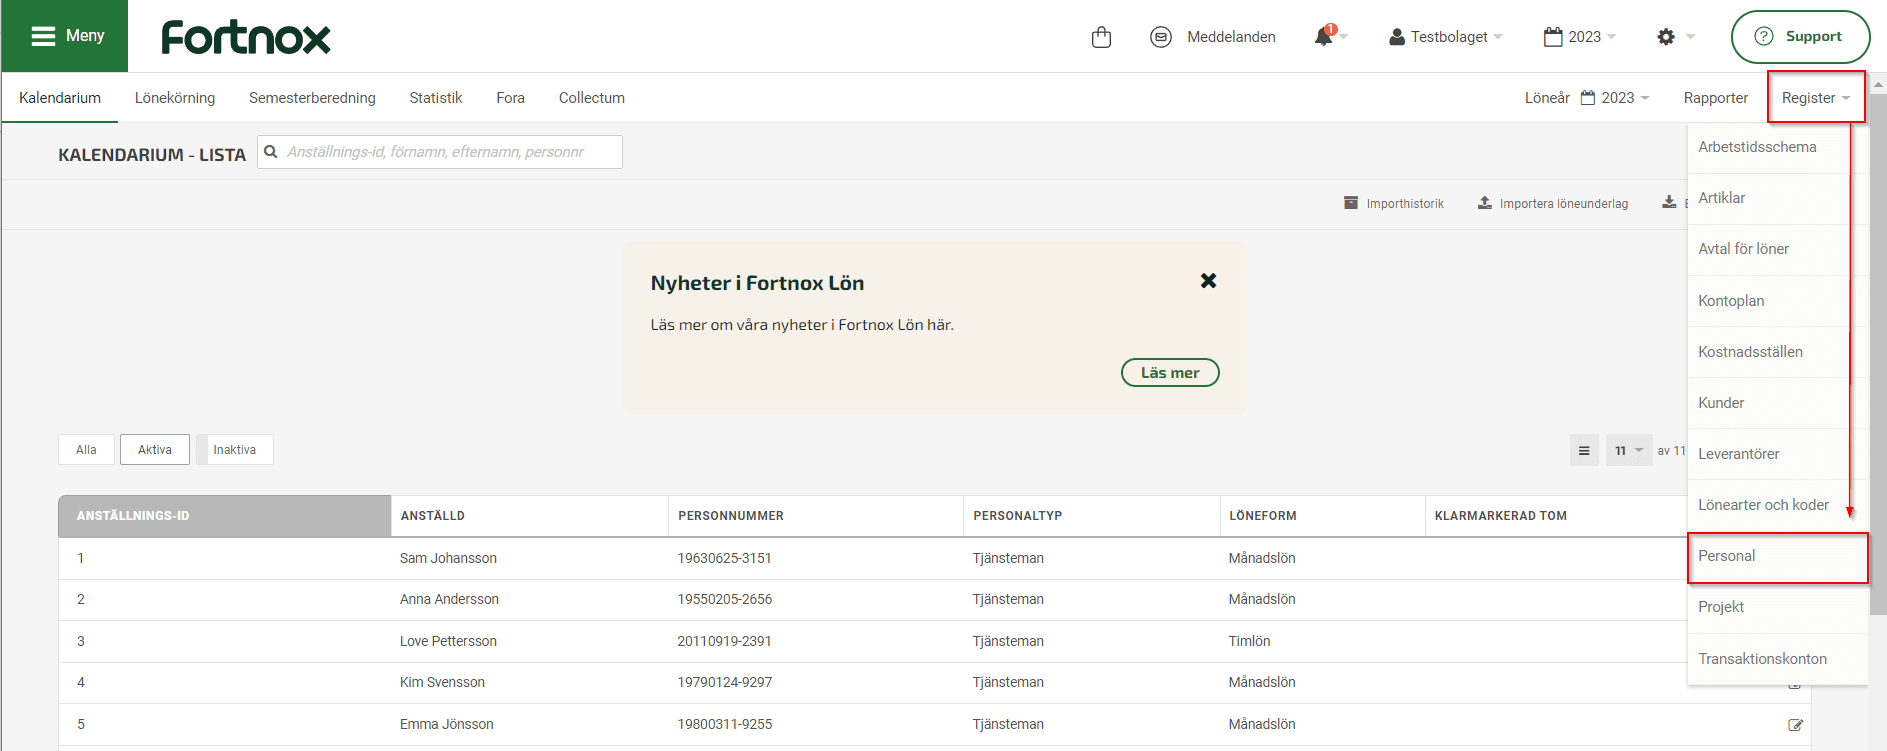The width and height of the screenshot is (1887, 751).
Task: Switch to the Semesterberedning tab
Action: pyautogui.click(x=312, y=98)
